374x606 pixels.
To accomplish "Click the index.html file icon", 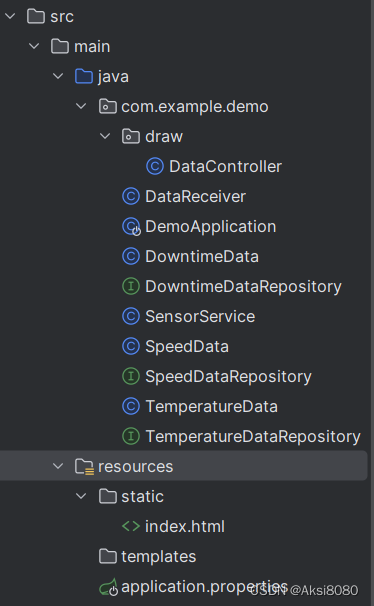I will coord(131,526).
